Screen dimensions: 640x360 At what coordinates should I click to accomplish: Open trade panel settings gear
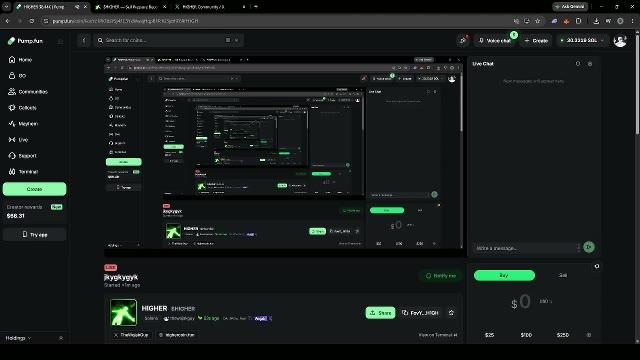click(x=597, y=266)
